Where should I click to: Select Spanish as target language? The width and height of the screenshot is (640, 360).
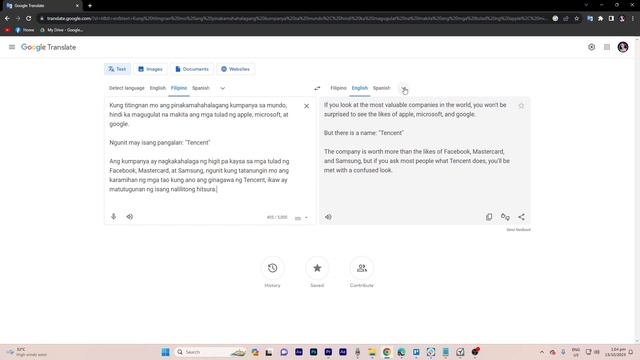click(x=382, y=88)
